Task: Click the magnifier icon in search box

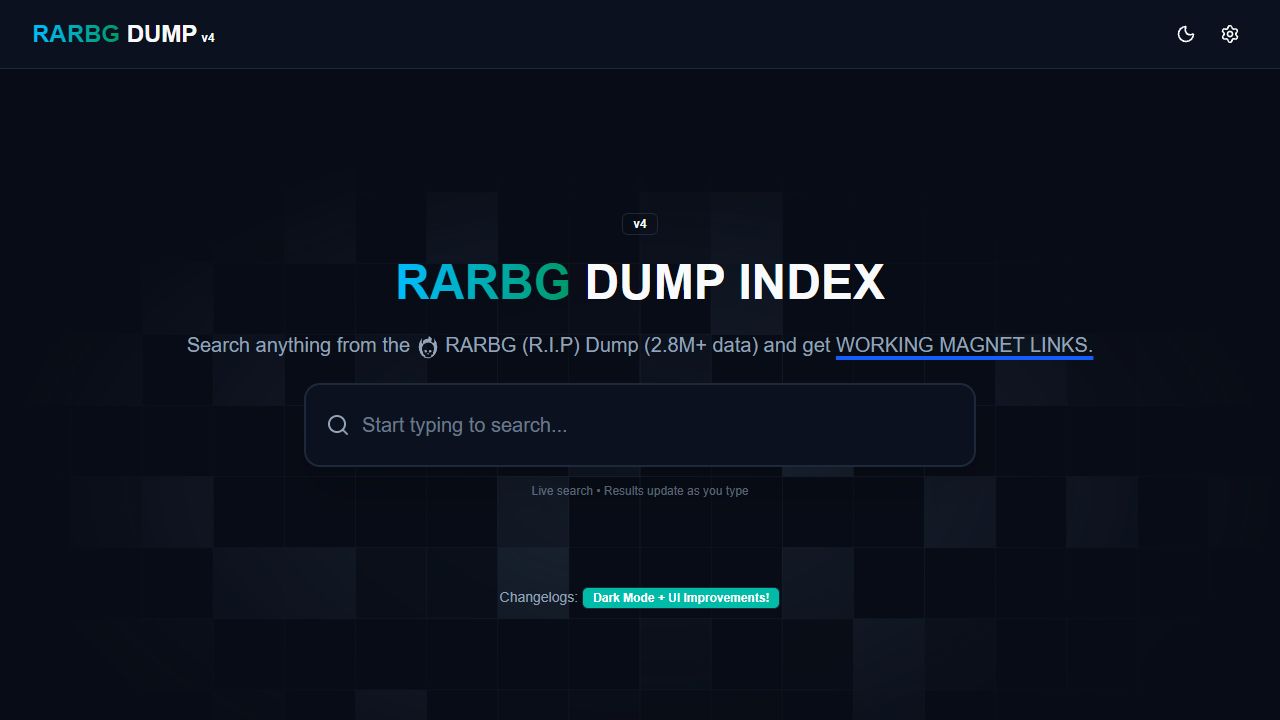Action: (x=338, y=425)
